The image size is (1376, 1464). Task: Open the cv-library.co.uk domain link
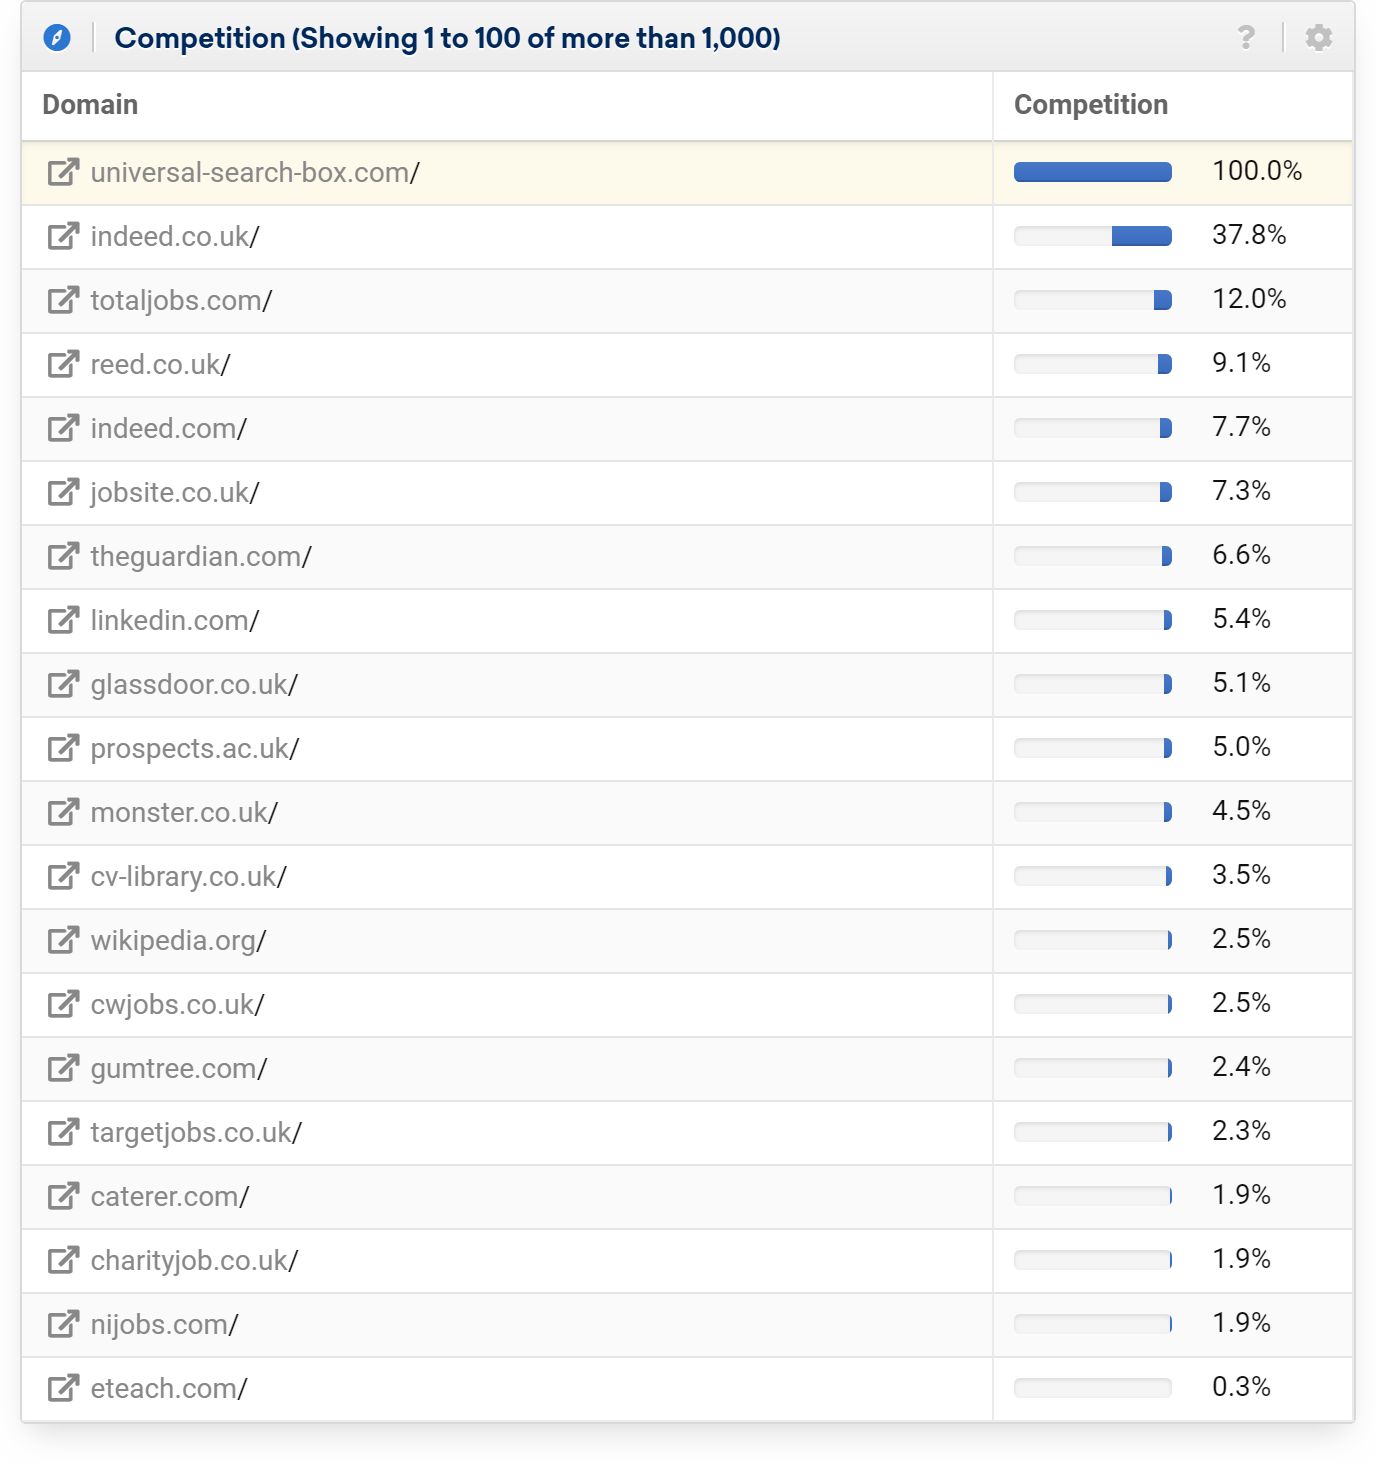[x=188, y=877]
